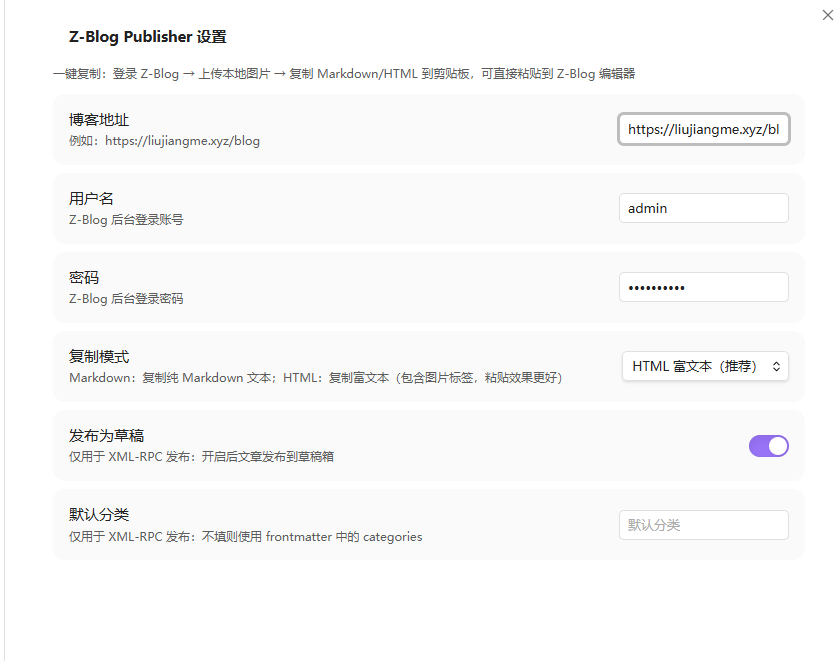
Task: Click the '用户名' setting label
Action: [91, 199]
